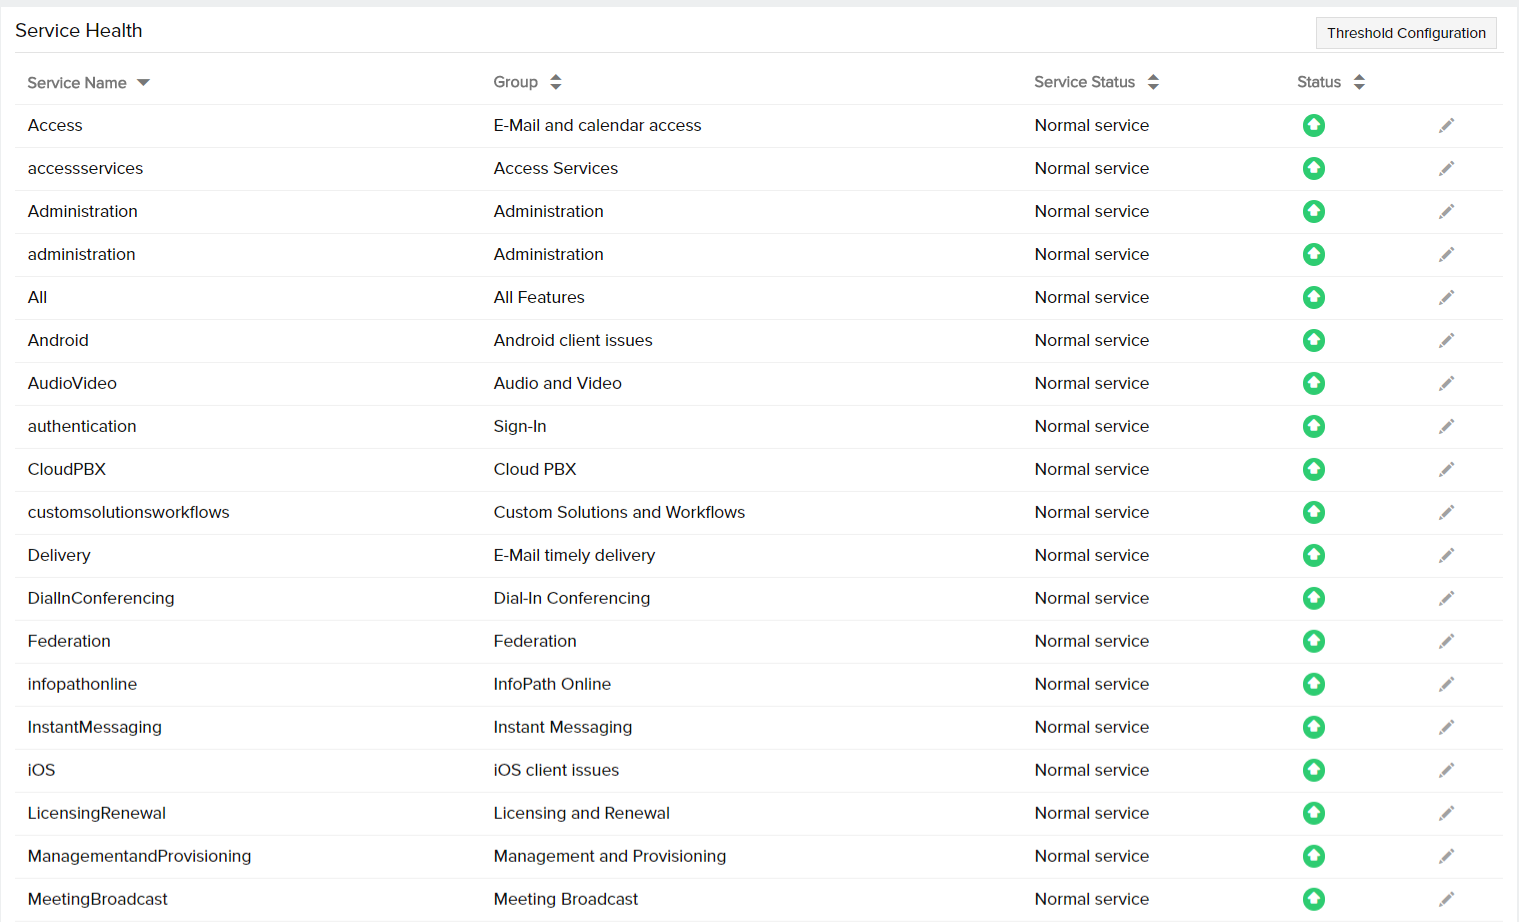Toggle sorting on the Service Status column

(1154, 82)
